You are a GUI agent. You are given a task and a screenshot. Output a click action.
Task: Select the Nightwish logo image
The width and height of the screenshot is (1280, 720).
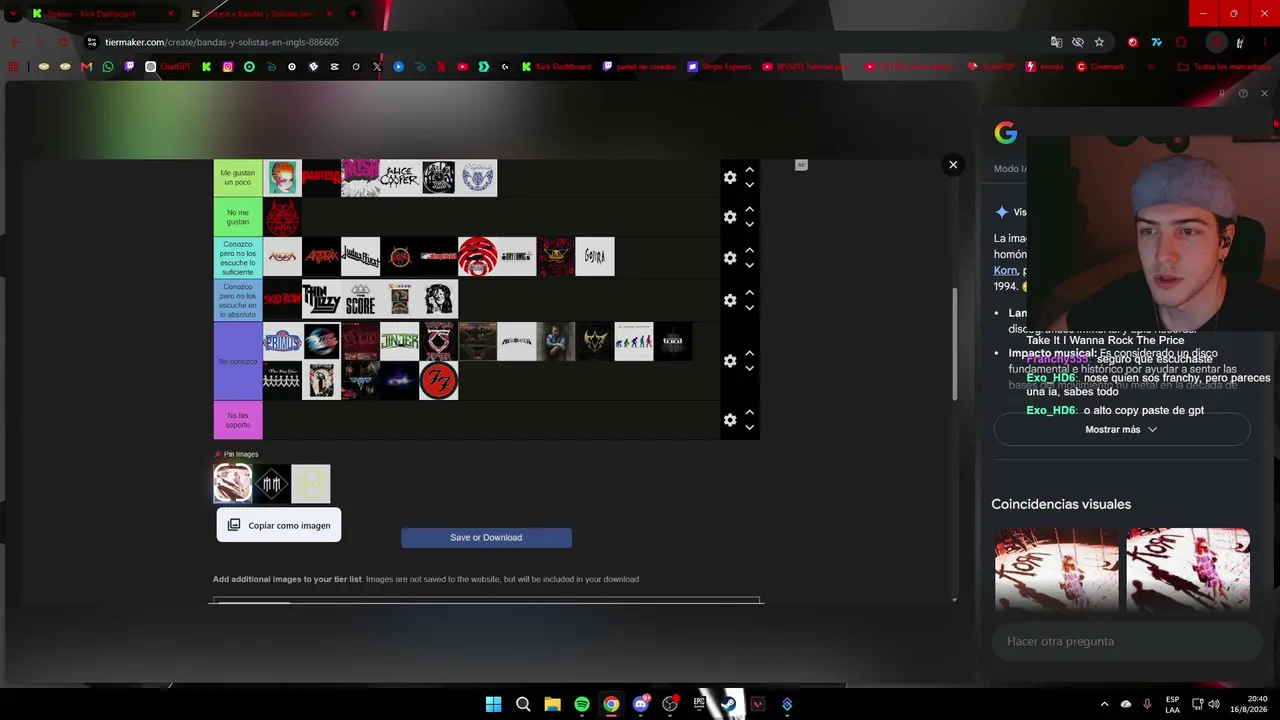(477, 178)
